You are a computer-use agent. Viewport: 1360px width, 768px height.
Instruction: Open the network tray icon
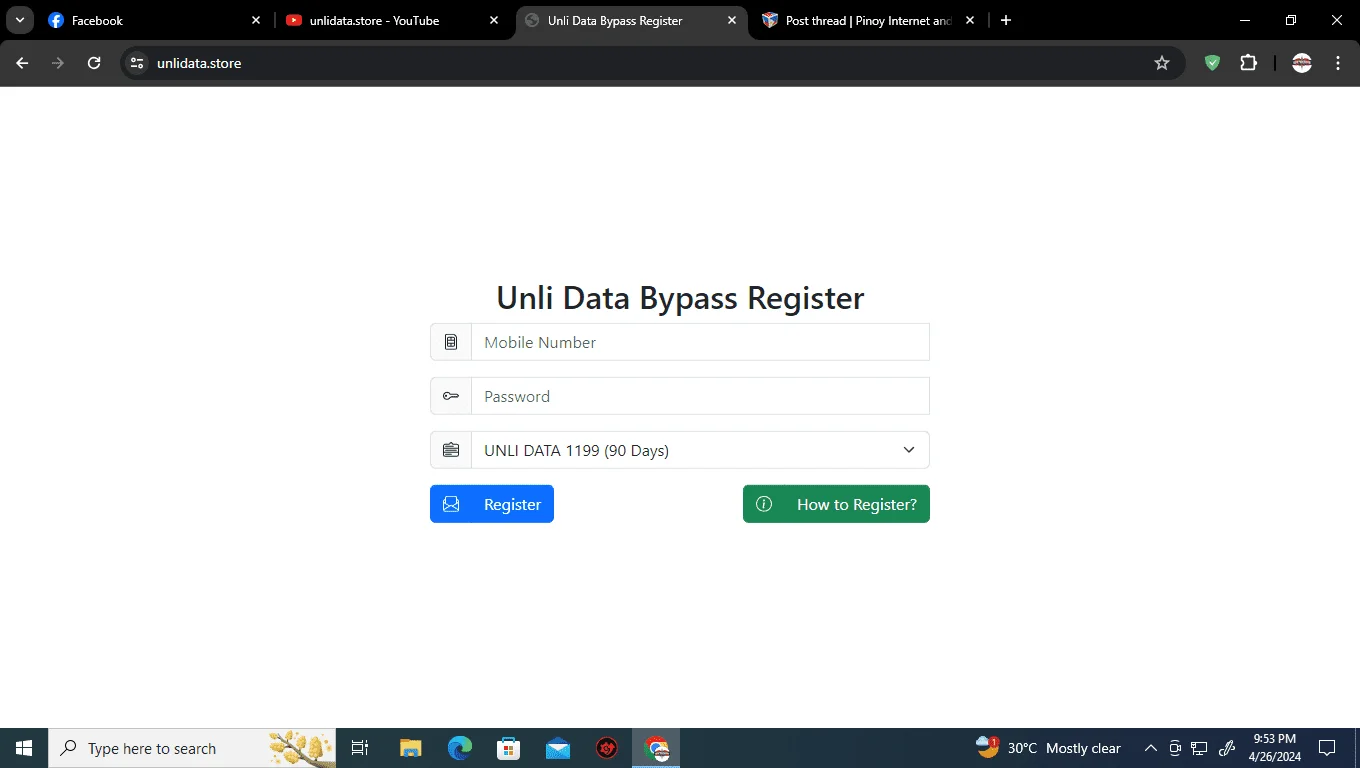click(x=1200, y=748)
